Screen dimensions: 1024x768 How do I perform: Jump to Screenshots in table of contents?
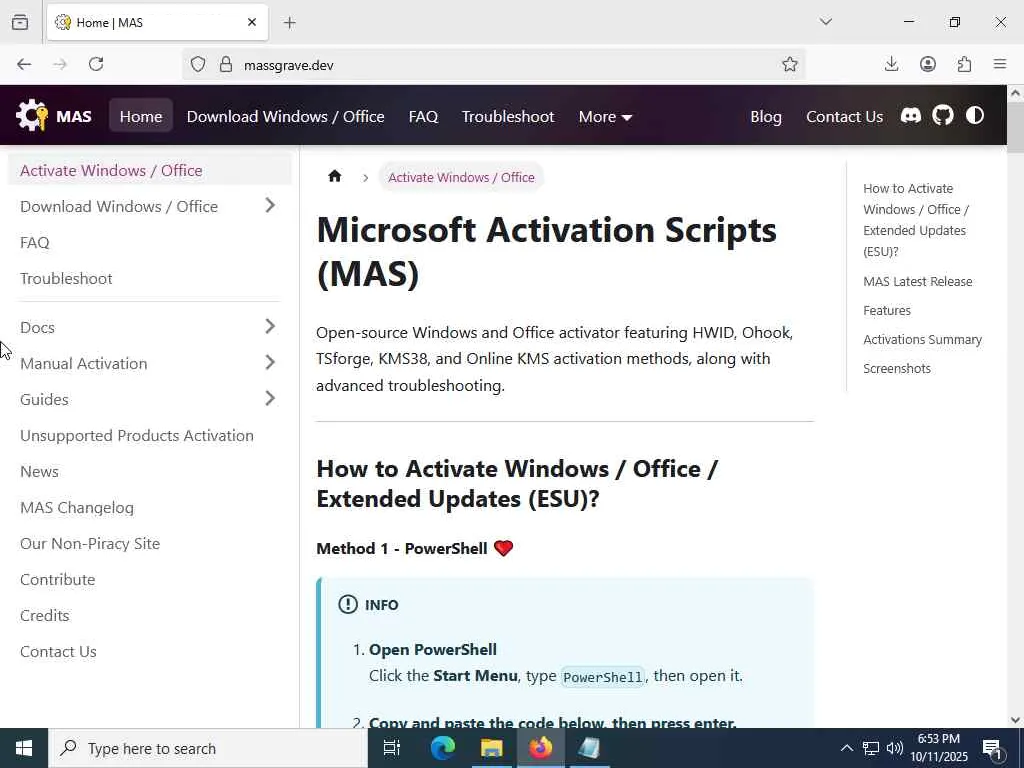point(897,368)
